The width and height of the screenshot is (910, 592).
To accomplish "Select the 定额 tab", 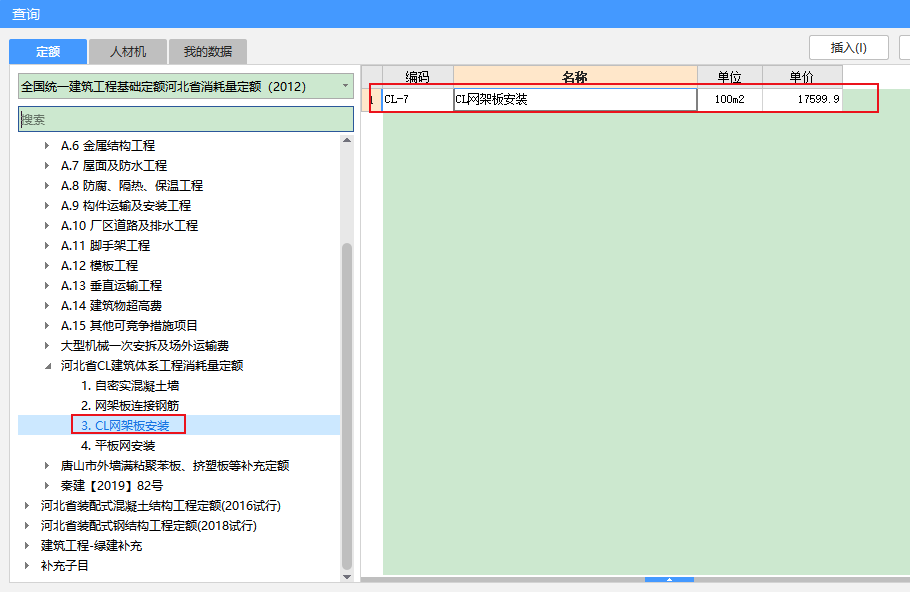I will (47, 51).
